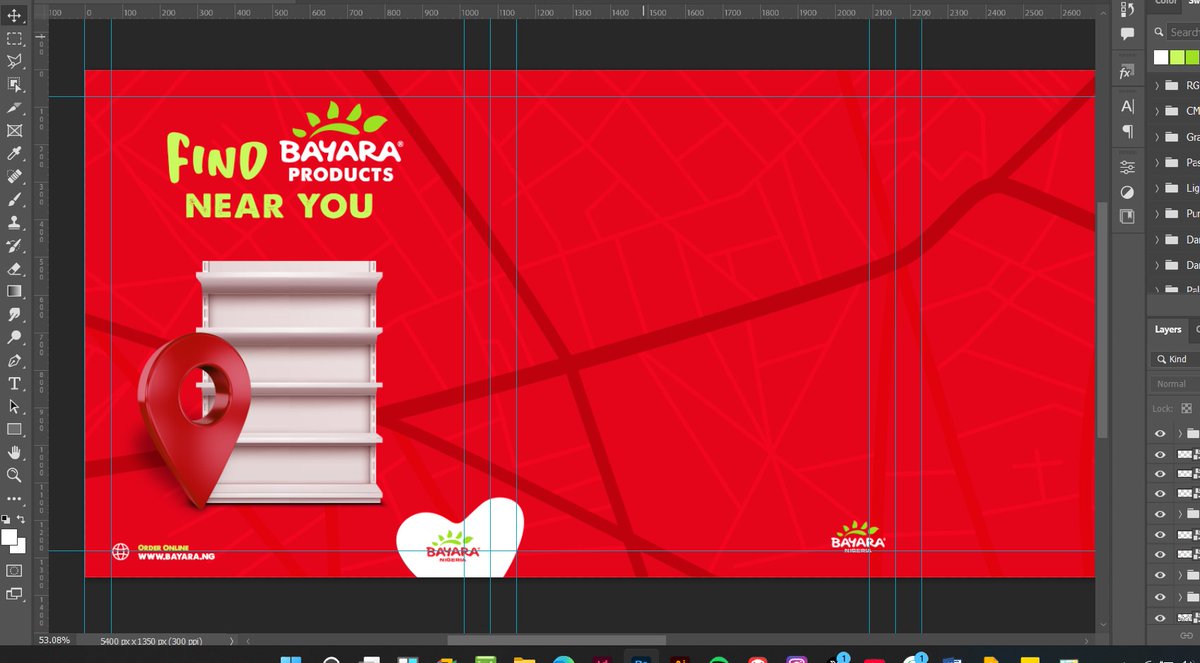Select the Object Selection tool
1200x663 pixels.
tap(14, 84)
